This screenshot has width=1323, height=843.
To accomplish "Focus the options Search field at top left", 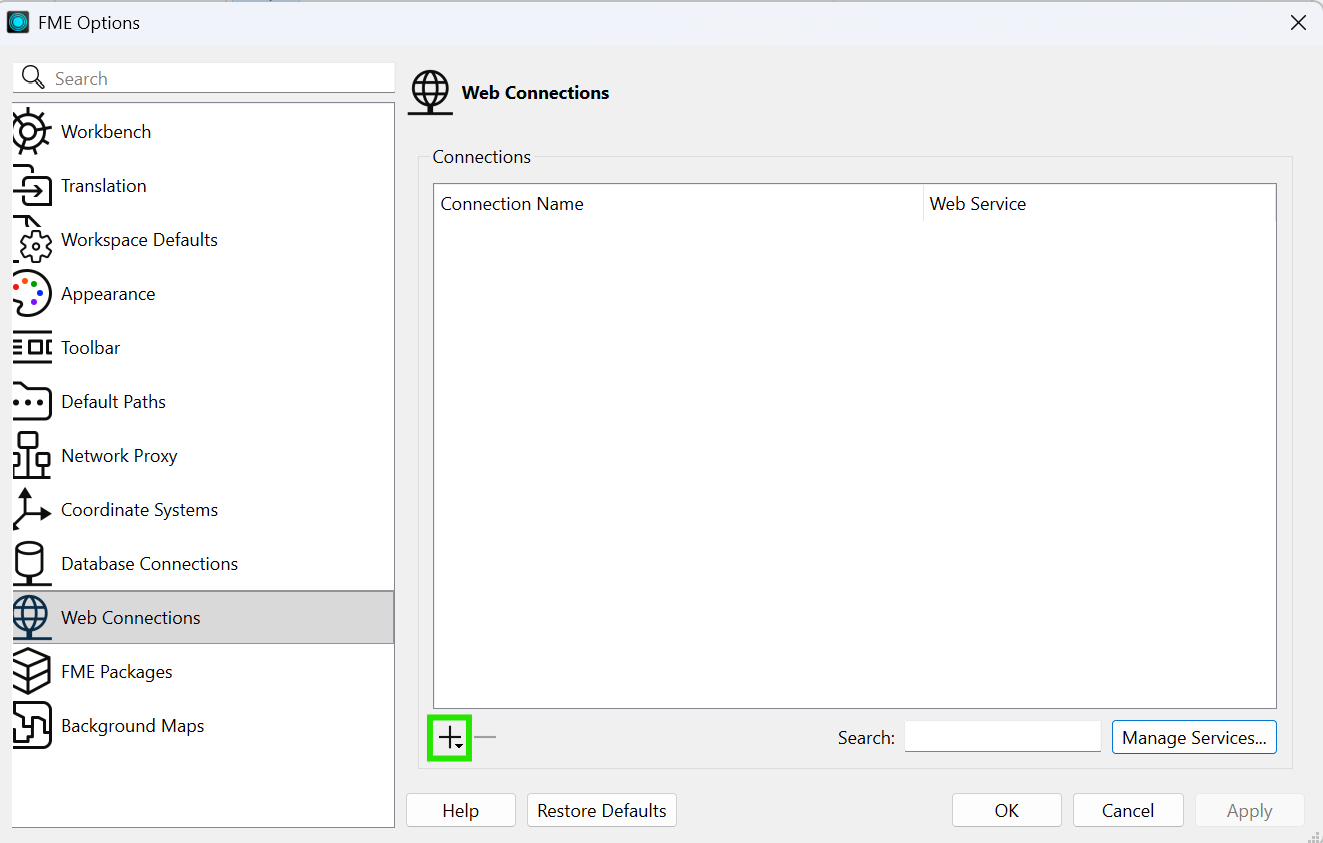I will tap(204, 78).
